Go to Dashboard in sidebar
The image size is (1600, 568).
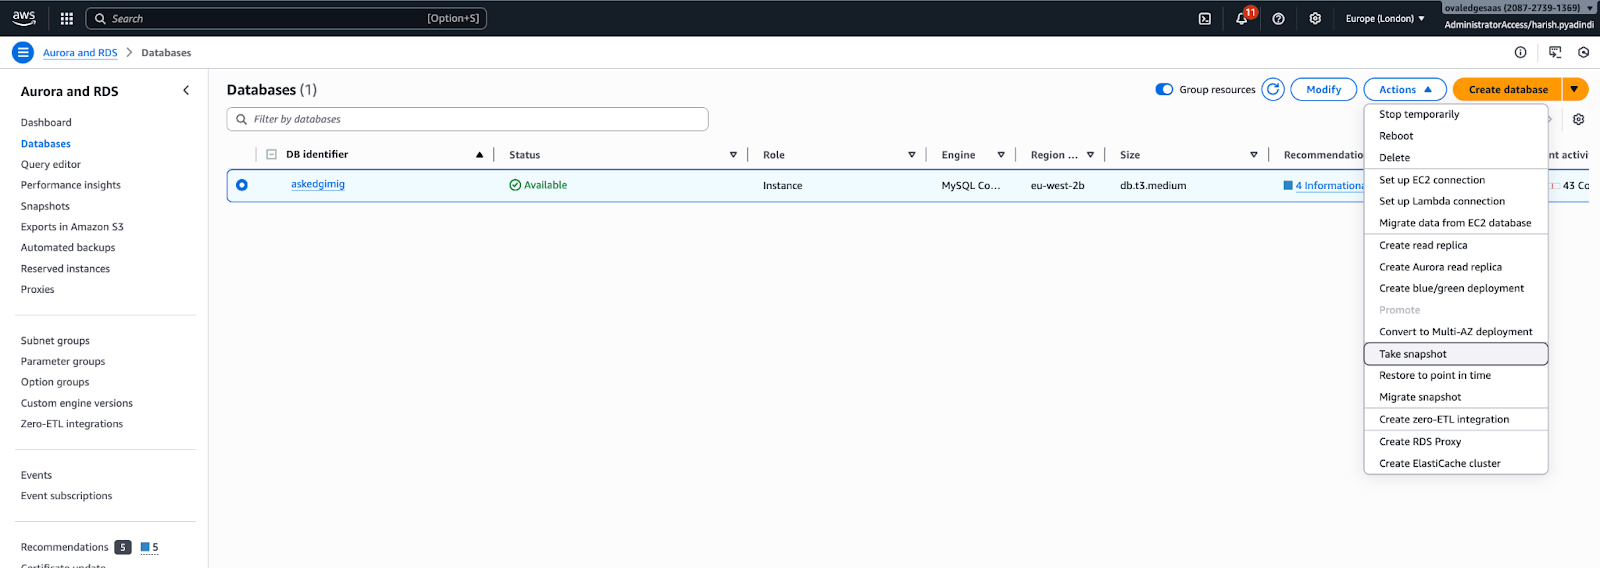[x=46, y=122]
